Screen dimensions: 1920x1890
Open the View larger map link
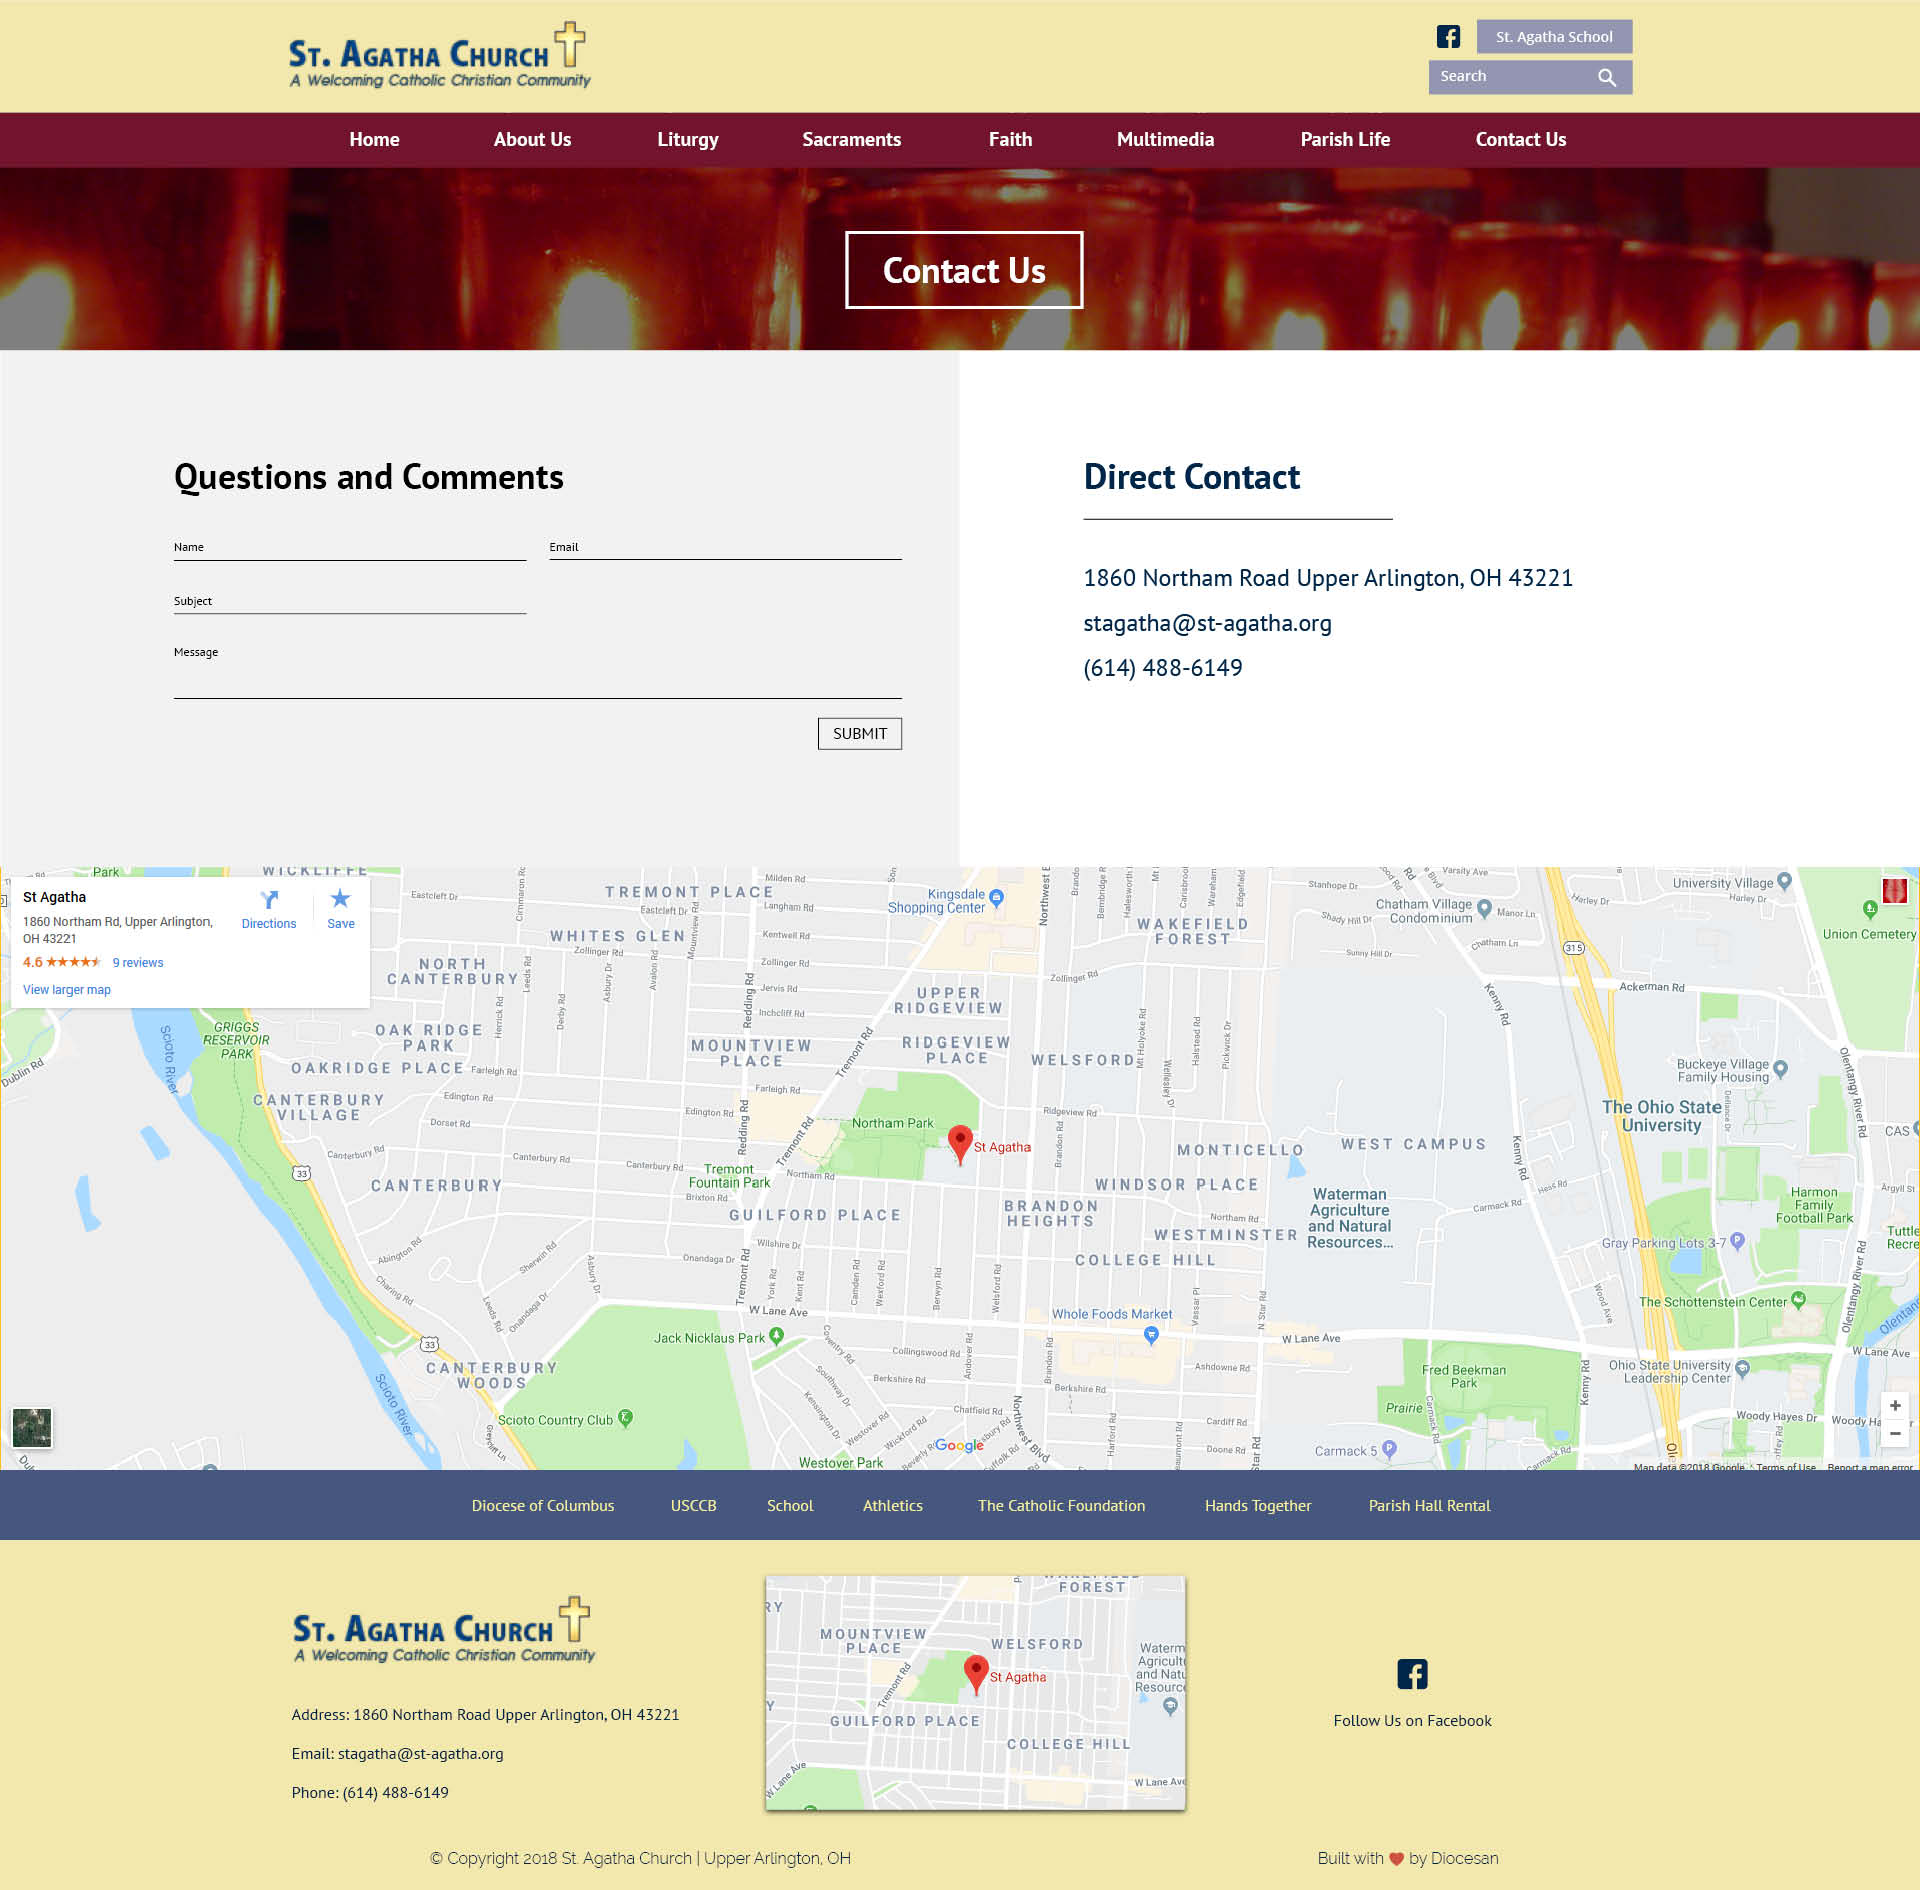pyautogui.click(x=67, y=990)
